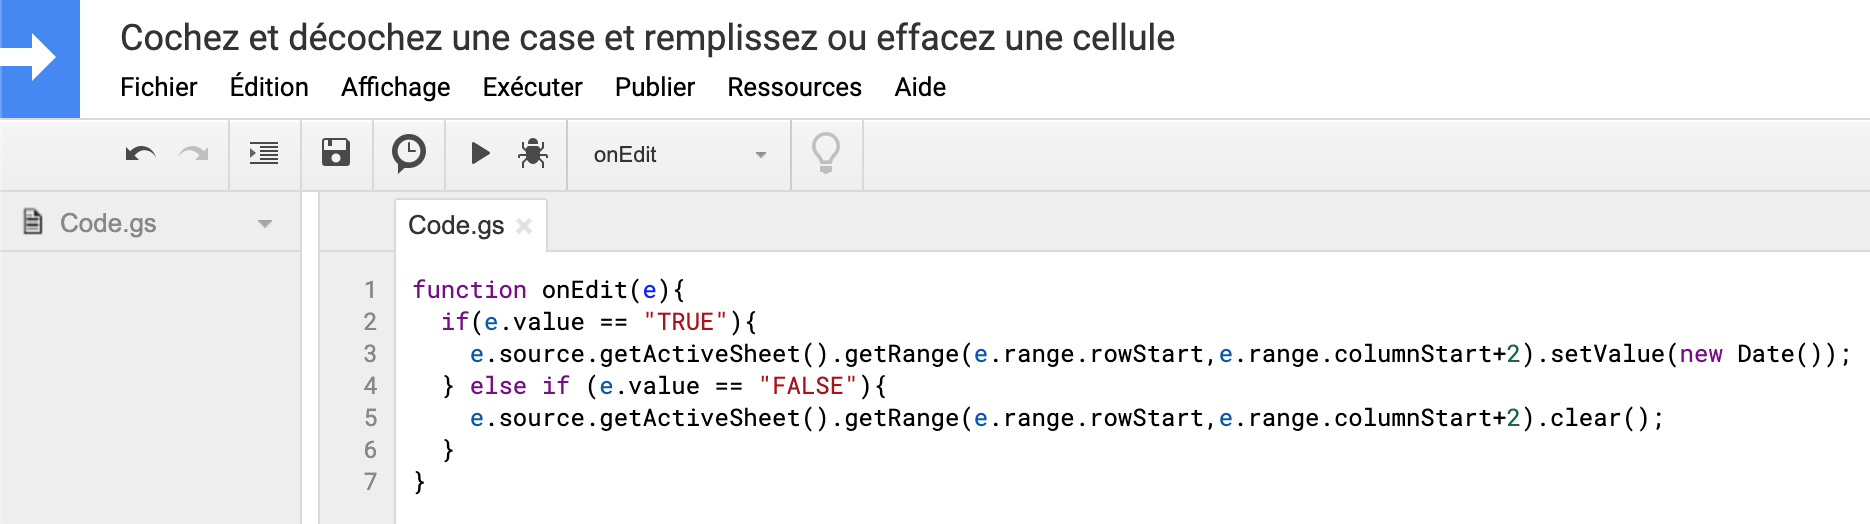Close the Code.gs editor tab
Screen dimensions: 1870x524
click(524, 226)
